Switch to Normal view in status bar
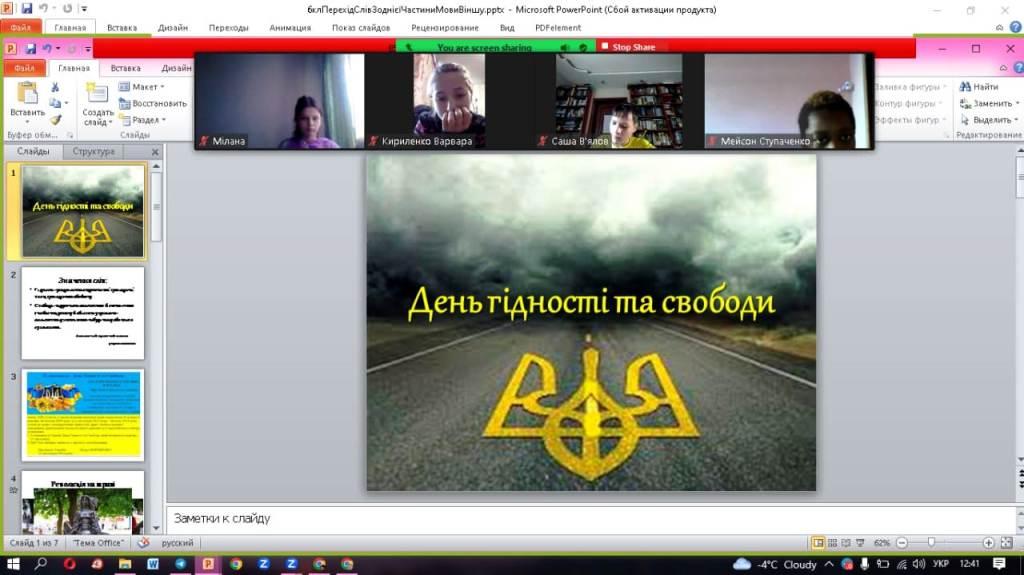1024x575 pixels. [x=818, y=543]
